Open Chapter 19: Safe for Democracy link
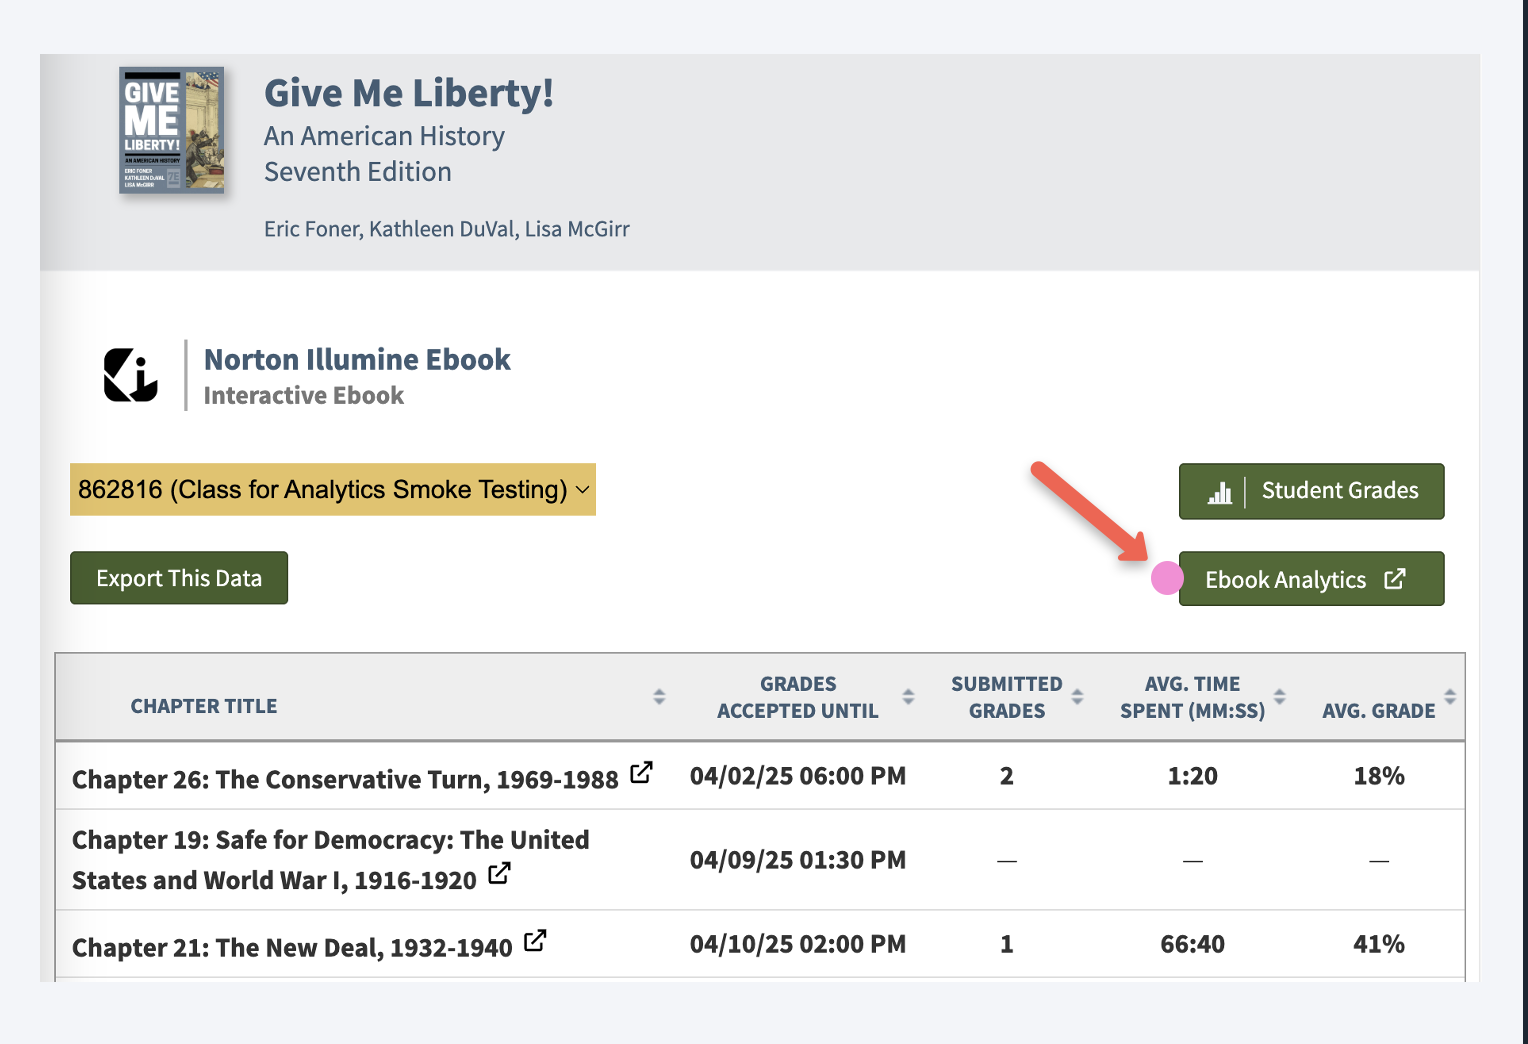Screen dimensions: 1528x1044 331,860
